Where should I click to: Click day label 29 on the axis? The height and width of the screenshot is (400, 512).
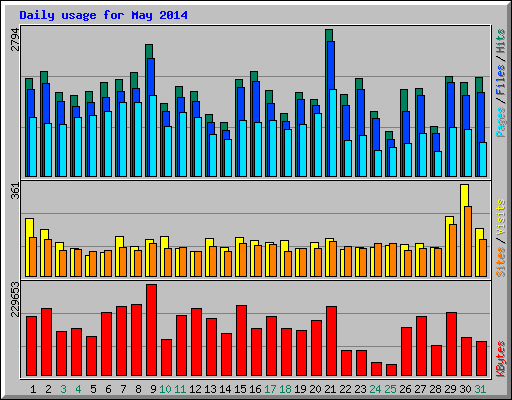click(x=450, y=389)
